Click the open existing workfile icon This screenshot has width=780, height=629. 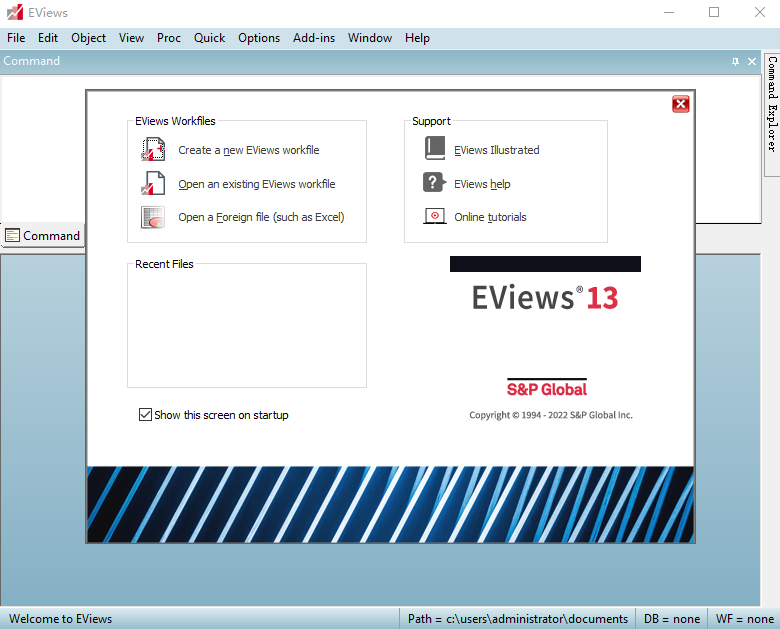[152, 184]
